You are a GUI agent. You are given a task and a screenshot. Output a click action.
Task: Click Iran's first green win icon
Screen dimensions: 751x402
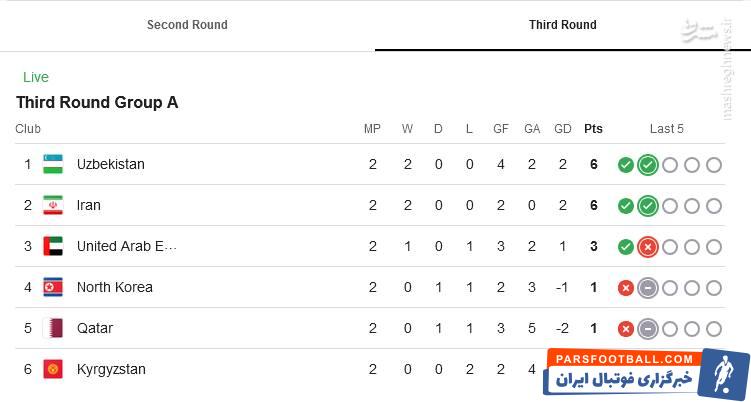(626, 206)
